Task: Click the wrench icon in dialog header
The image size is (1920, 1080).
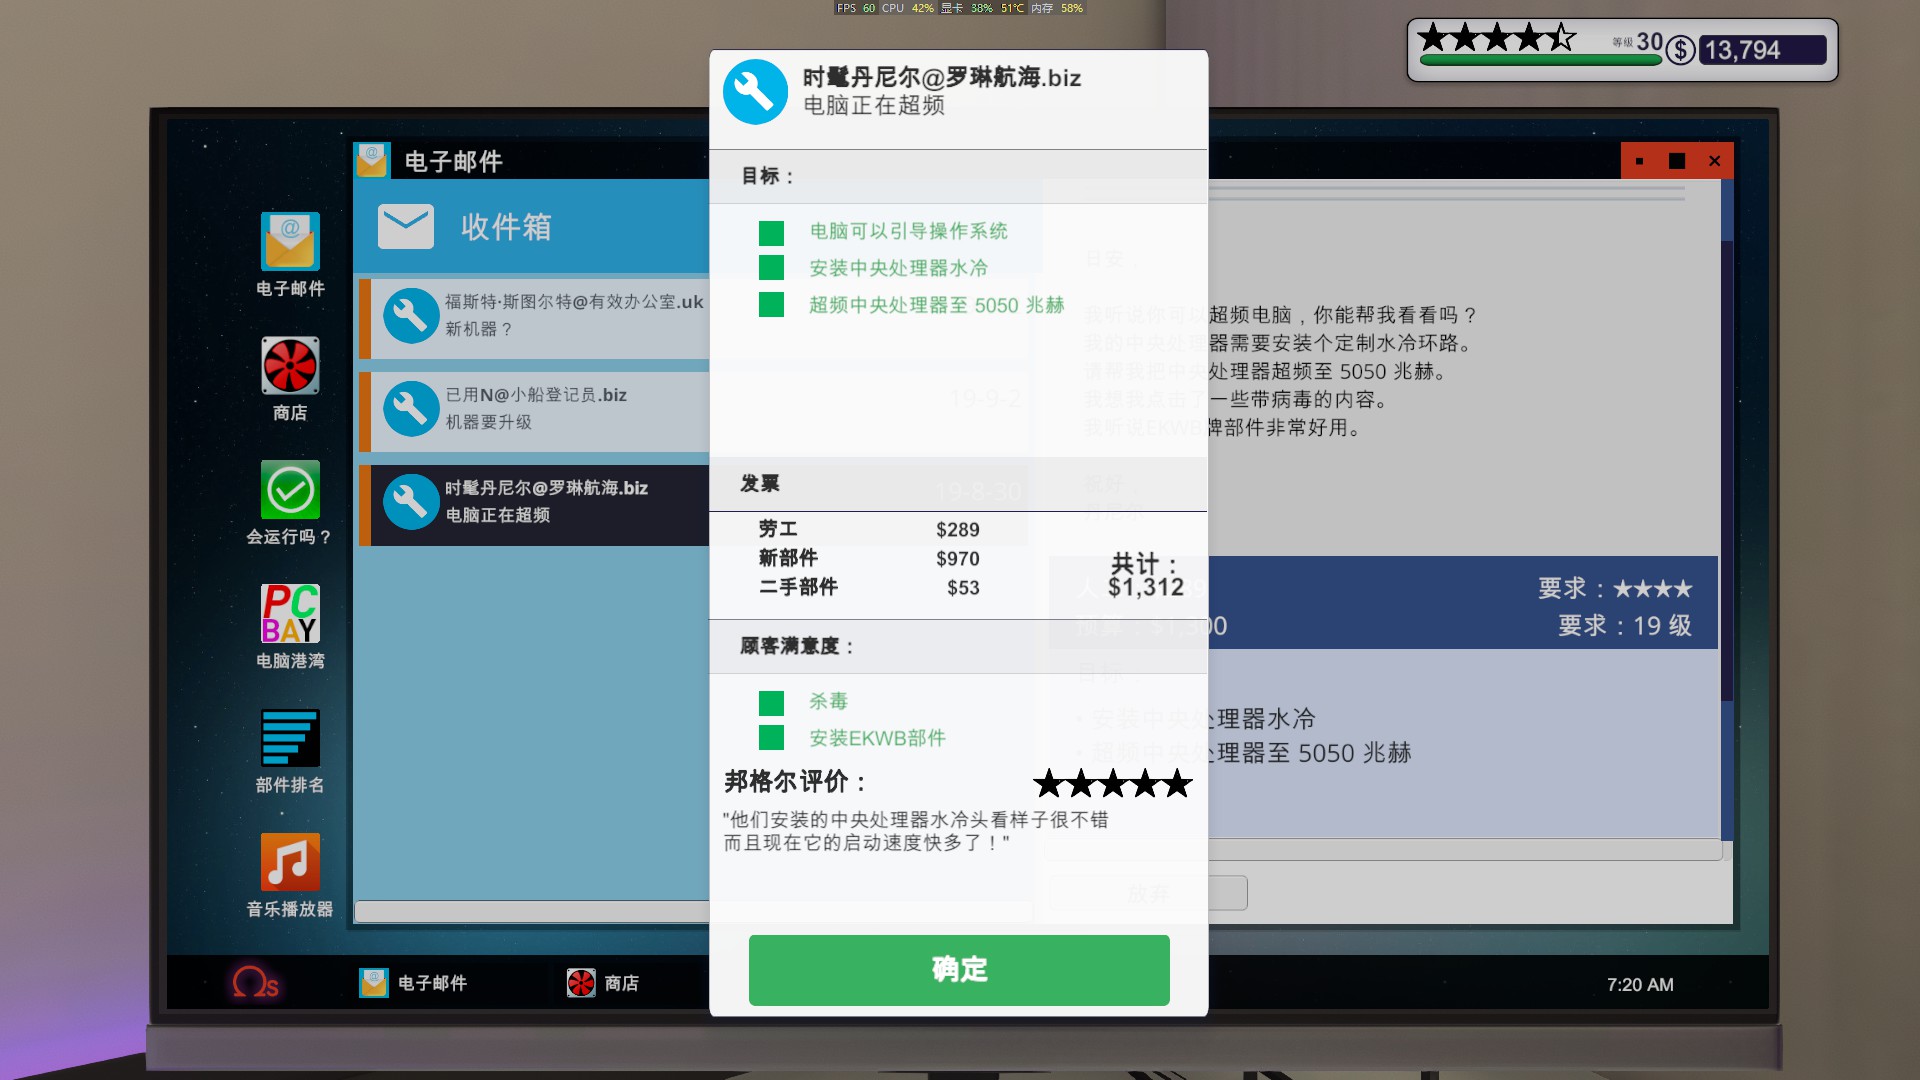Action: click(x=755, y=92)
